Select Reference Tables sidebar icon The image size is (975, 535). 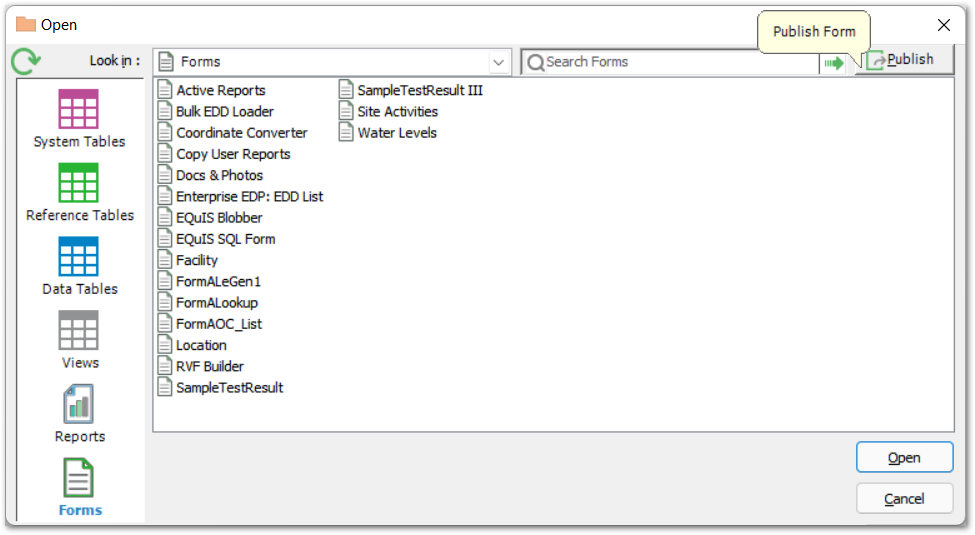tap(78, 182)
